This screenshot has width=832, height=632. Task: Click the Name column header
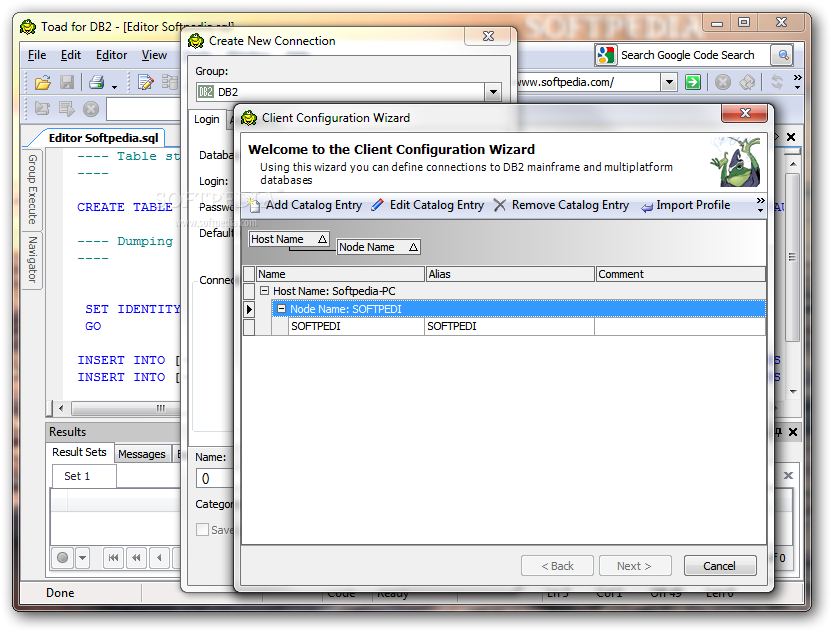coord(340,274)
